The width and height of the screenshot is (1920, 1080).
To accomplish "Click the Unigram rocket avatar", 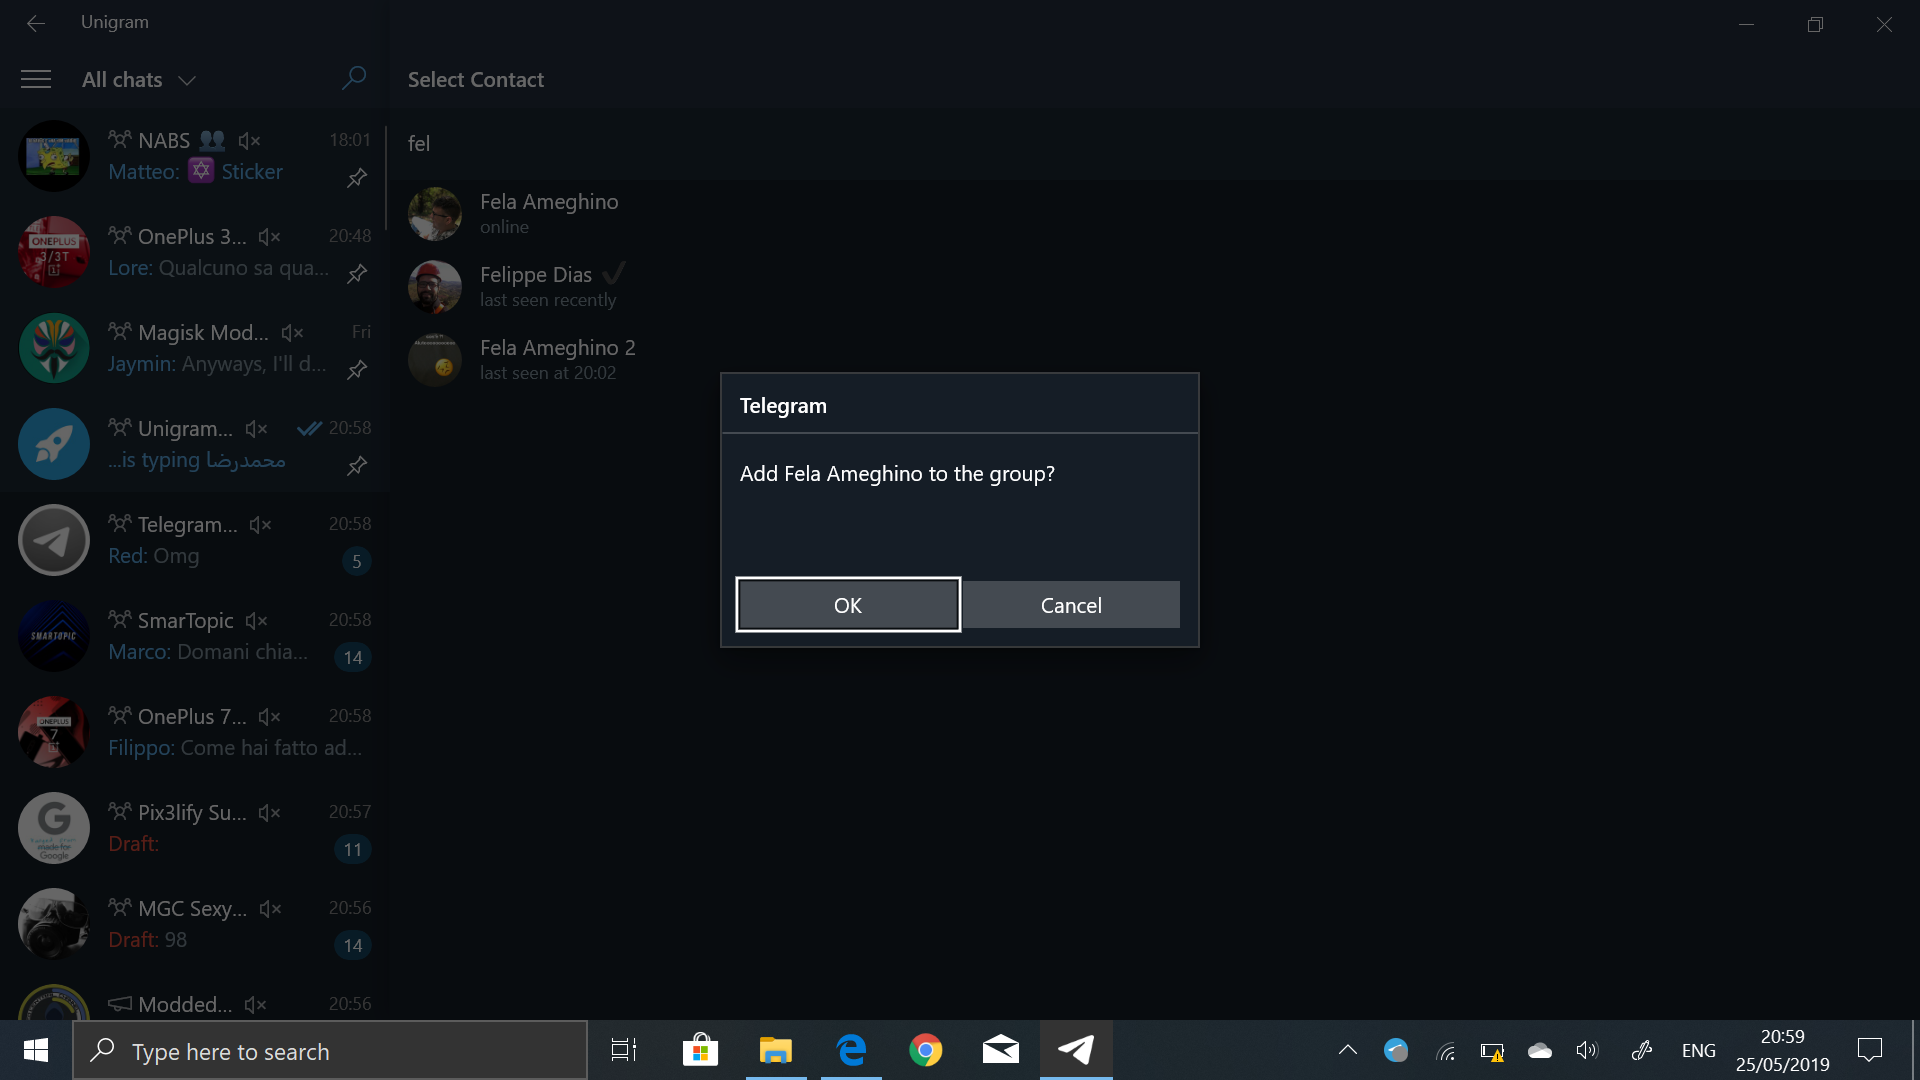I will pos(54,444).
